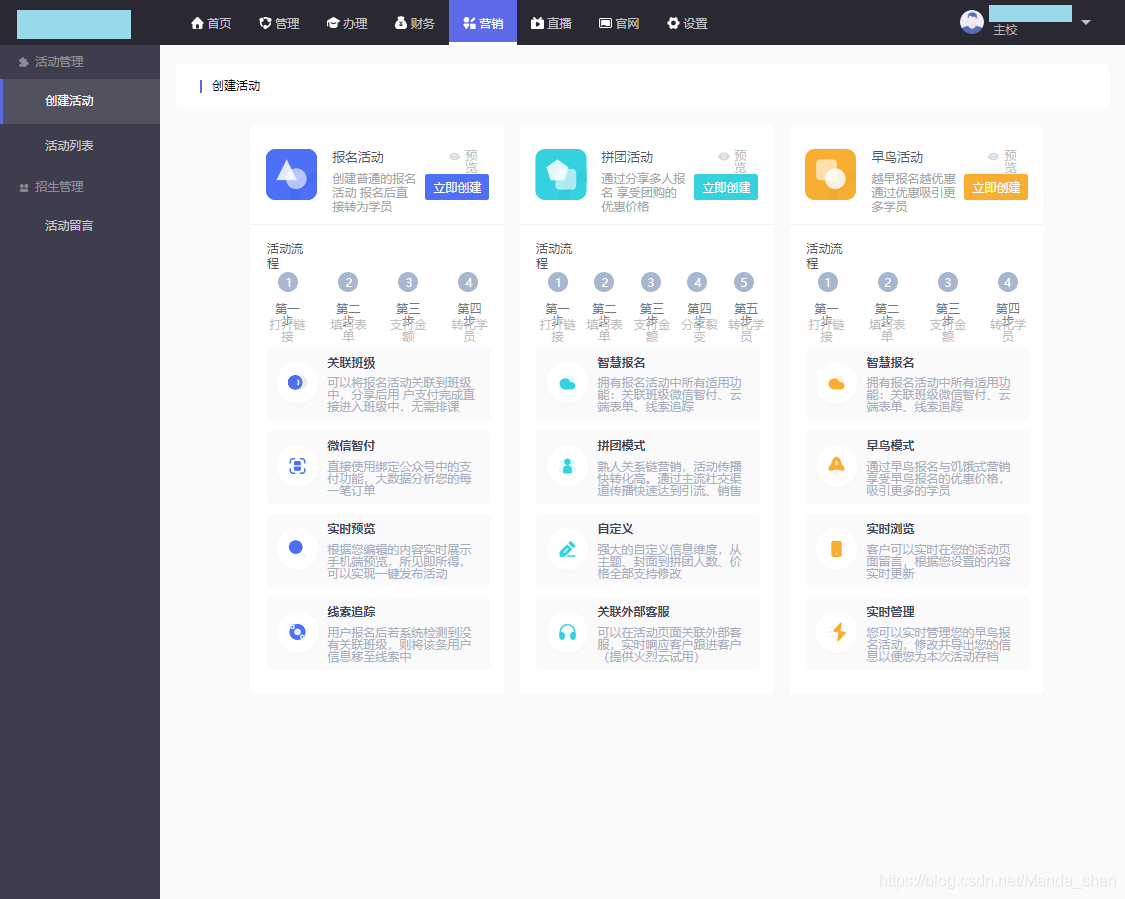Image resolution: width=1125 pixels, height=899 pixels.
Task: Click the orange 智慧报名 cloud icon
Action: pyautogui.click(x=836, y=382)
